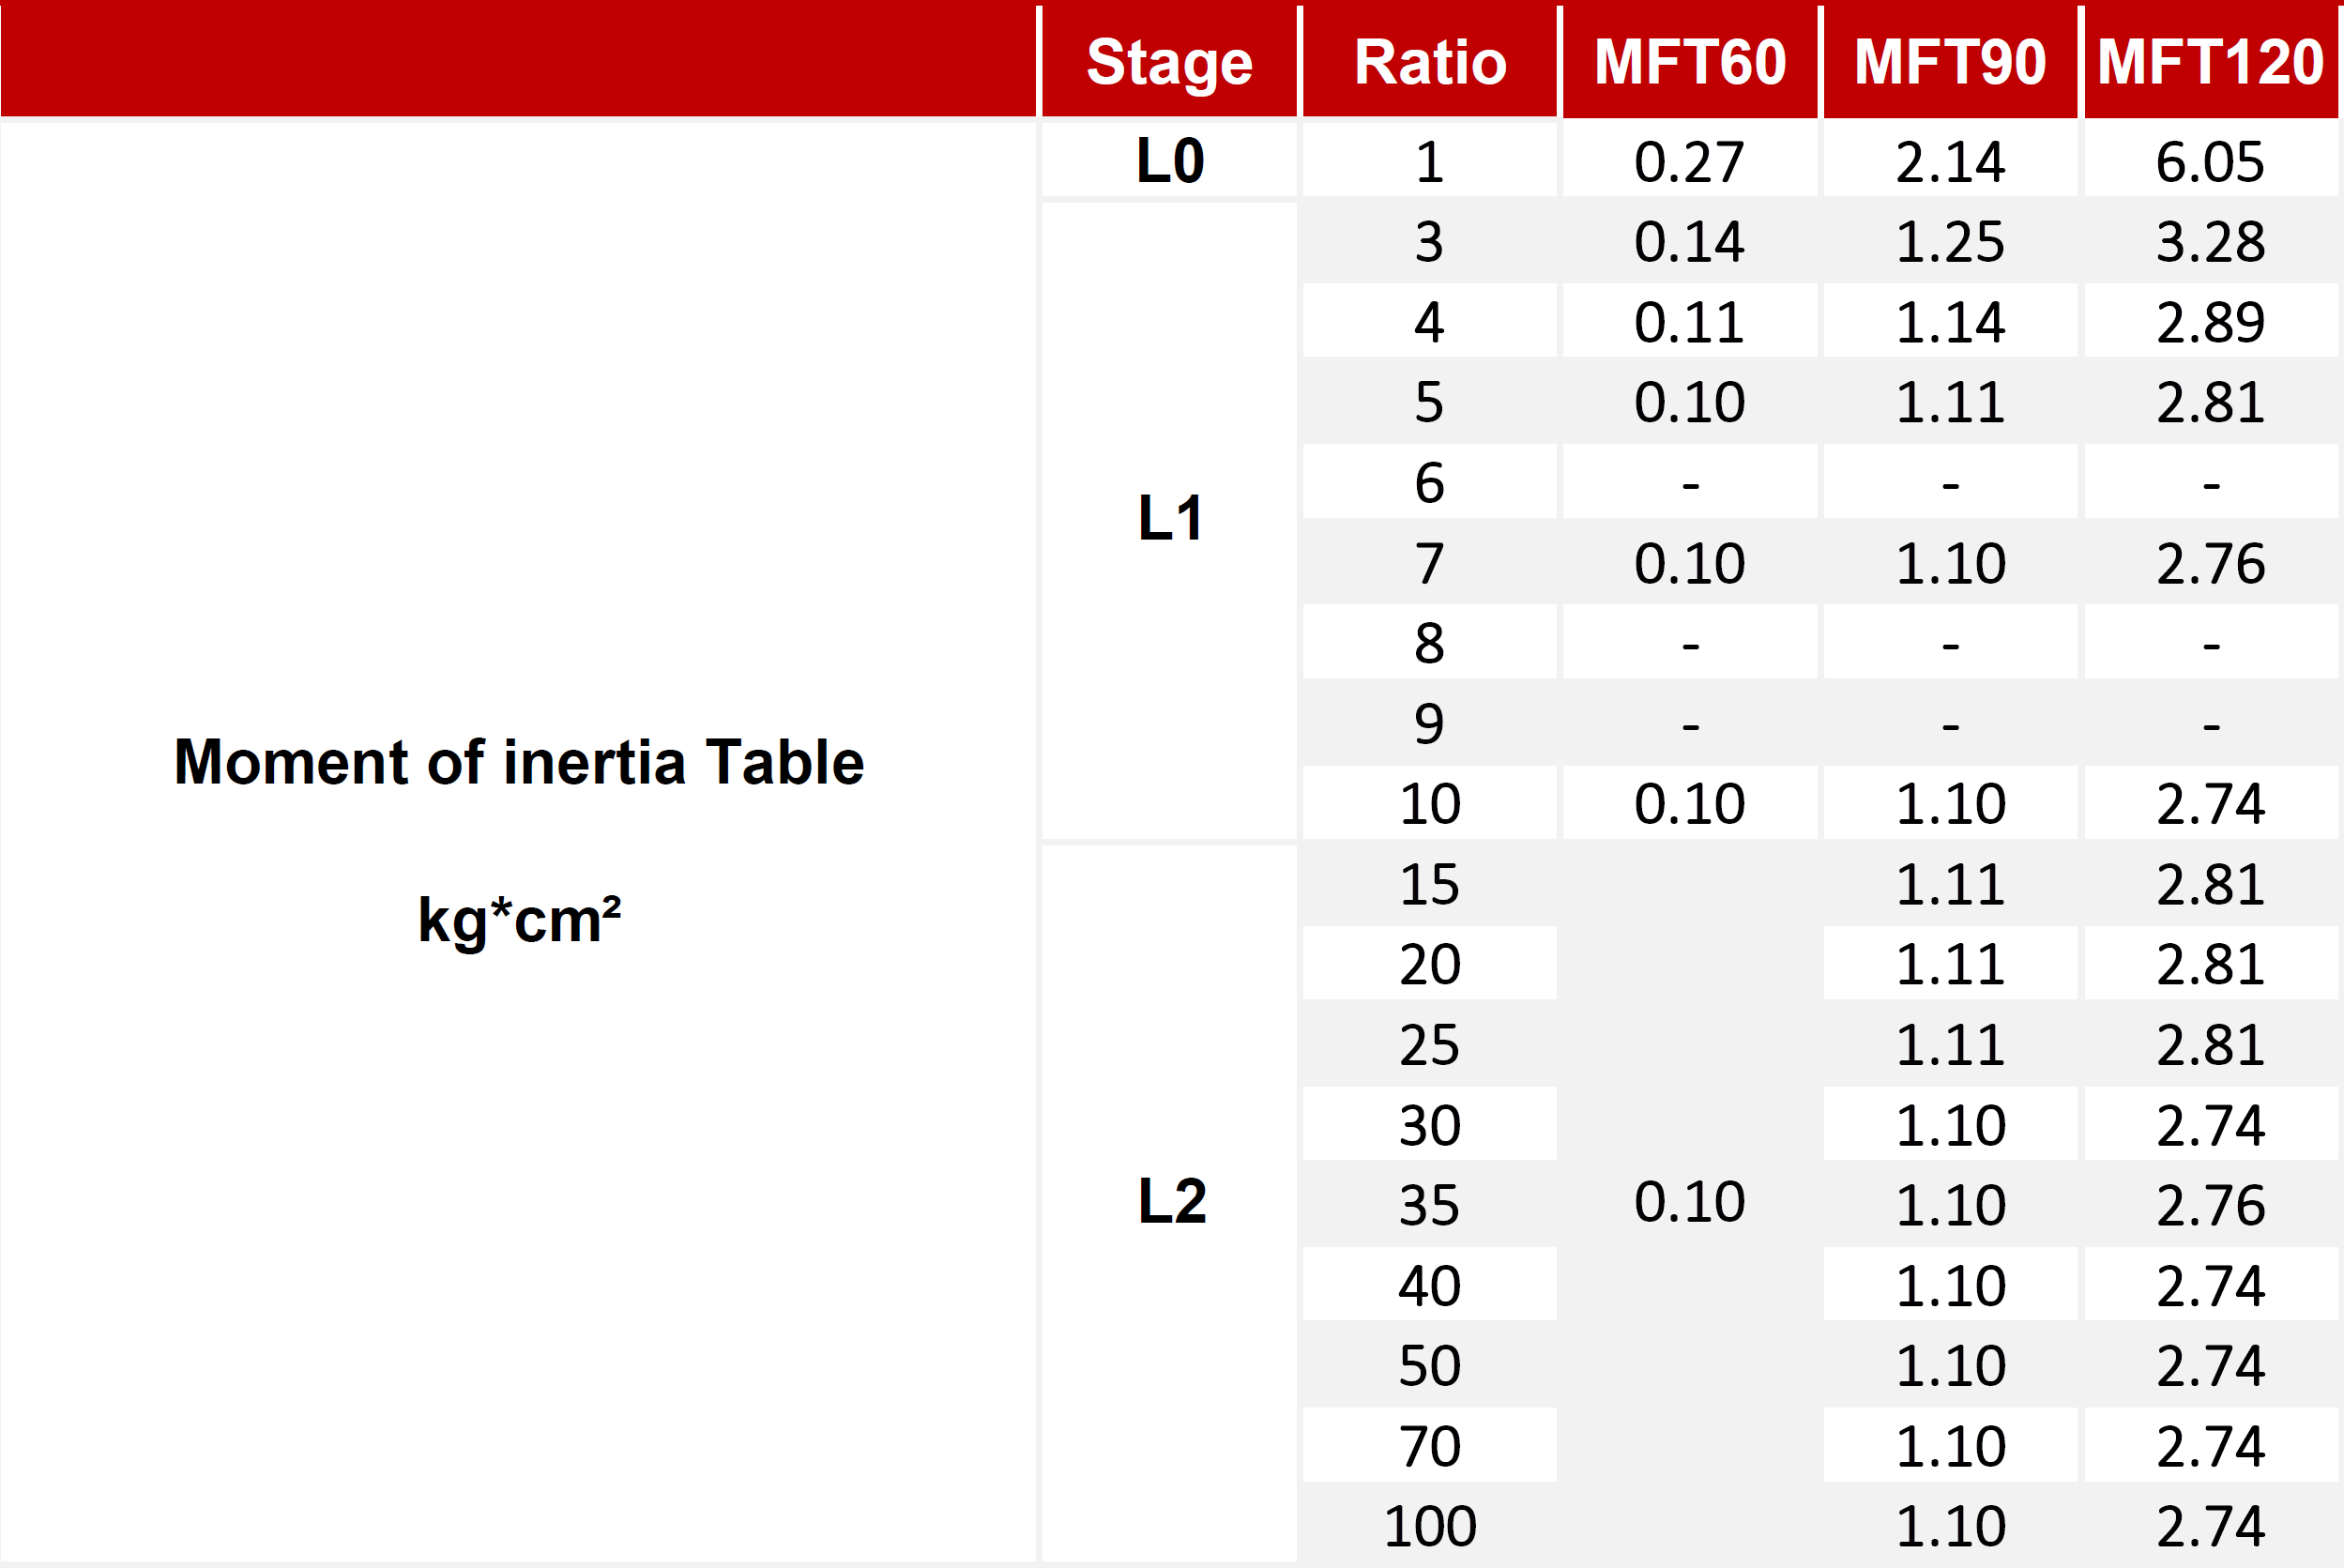Select the 2.14 value under MFT90

pyautogui.click(x=1950, y=161)
